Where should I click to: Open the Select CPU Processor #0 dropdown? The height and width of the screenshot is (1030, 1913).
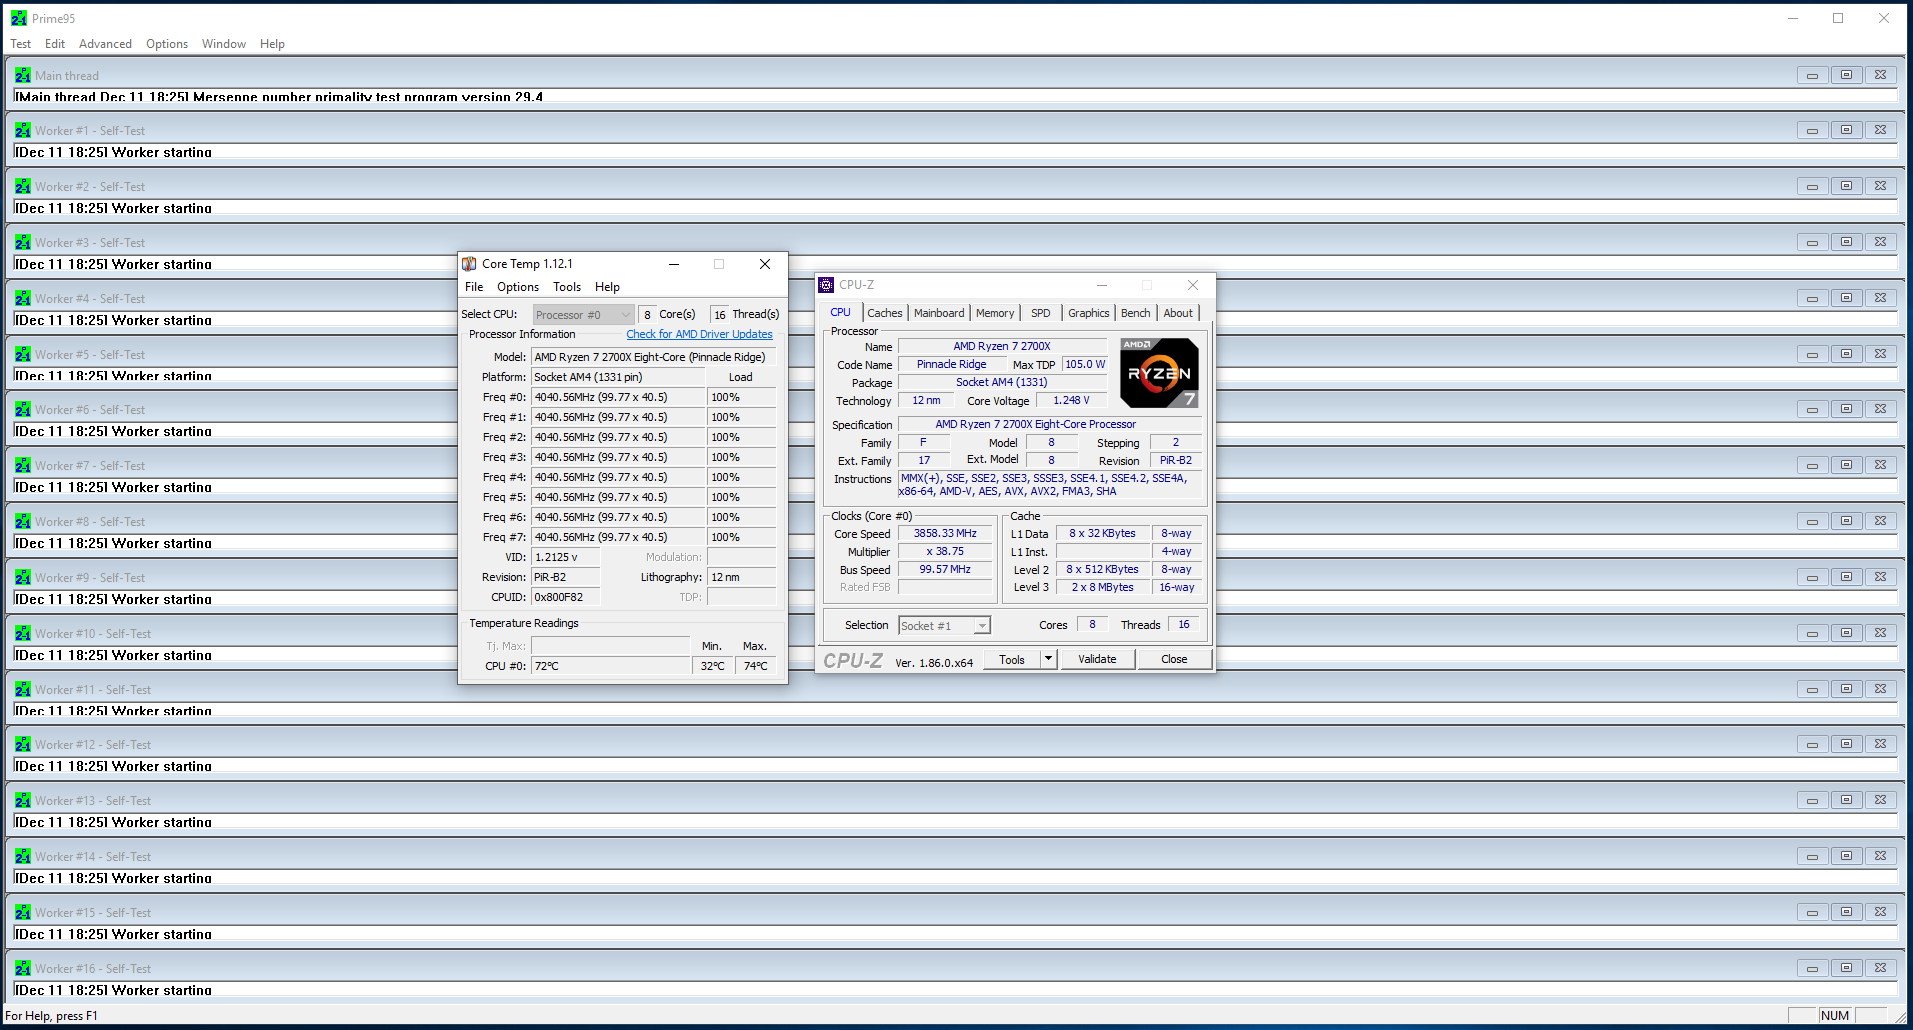[x=583, y=314]
